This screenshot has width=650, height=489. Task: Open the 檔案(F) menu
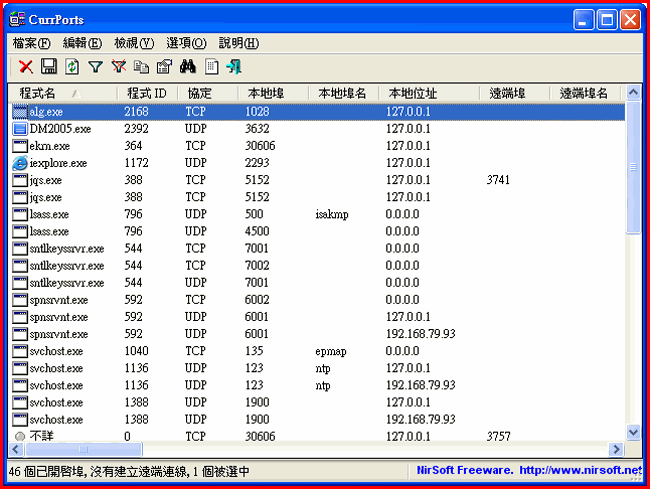[31, 43]
